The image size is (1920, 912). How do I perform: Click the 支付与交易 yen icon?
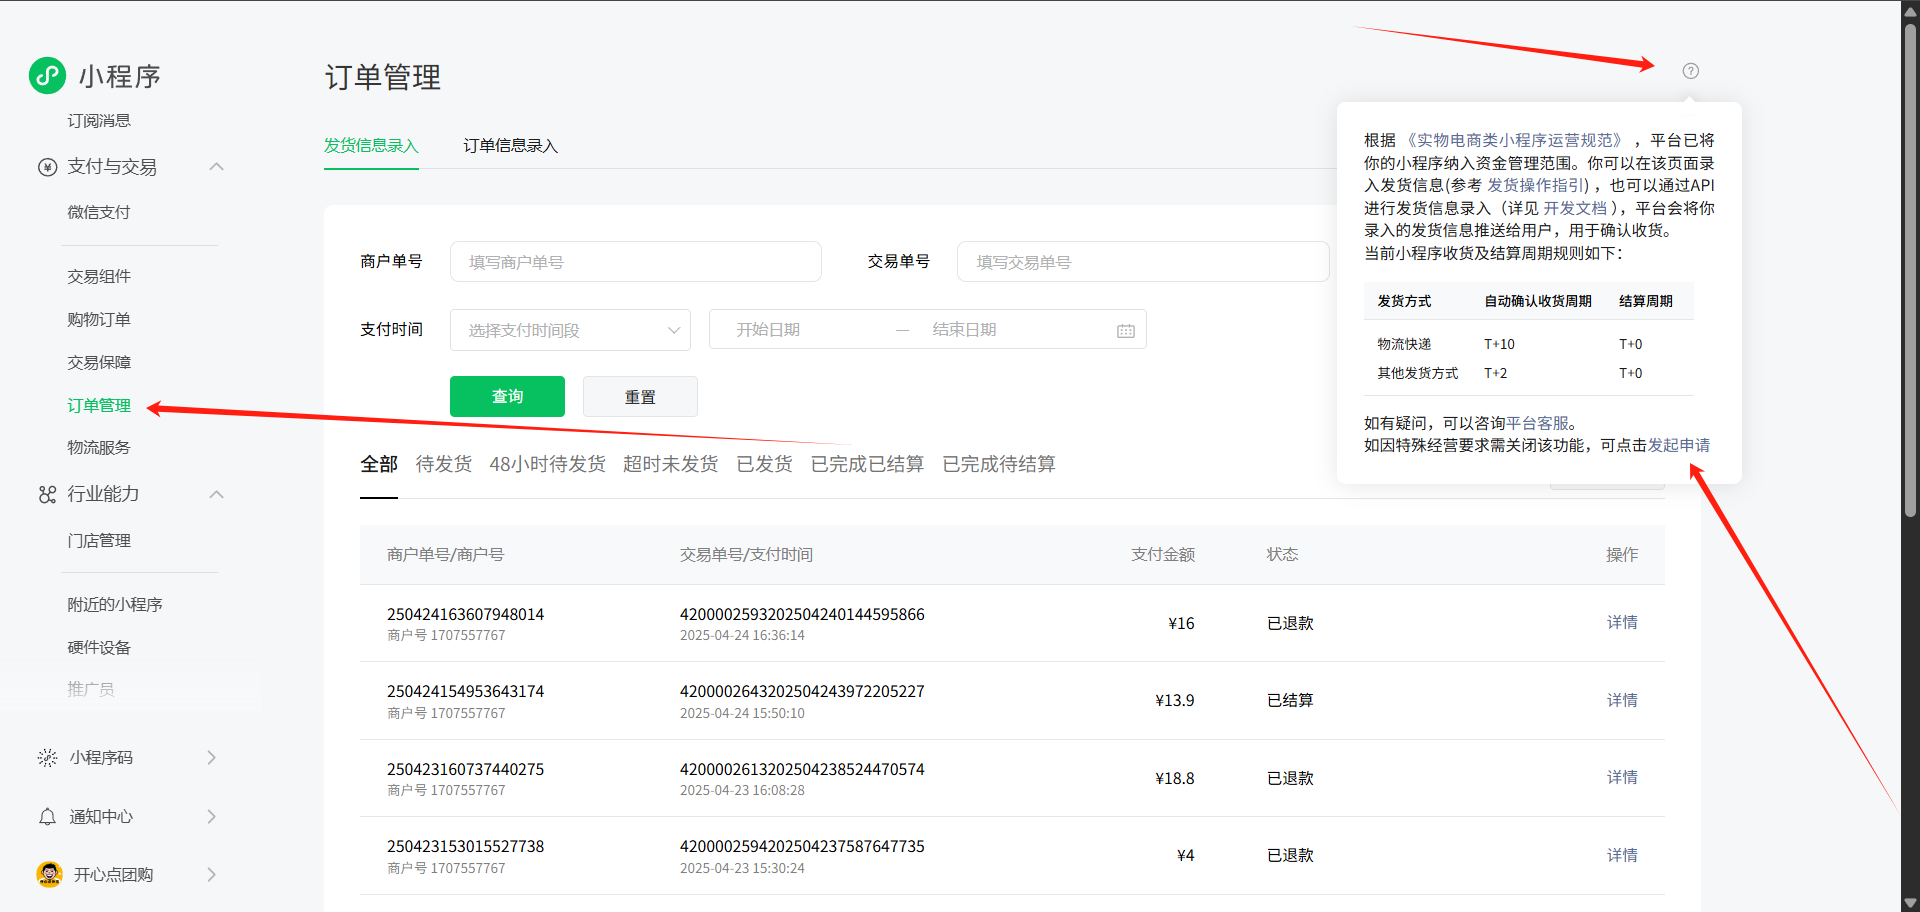click(47, 167)
